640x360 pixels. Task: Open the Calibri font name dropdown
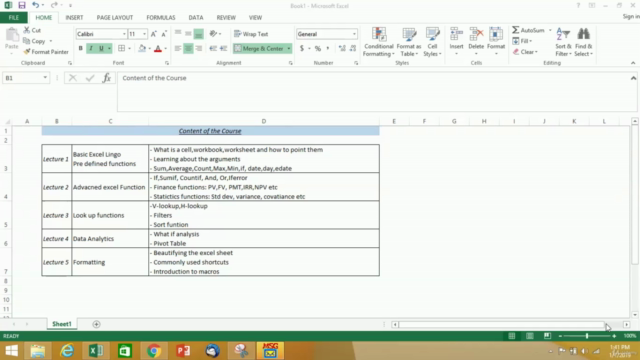(124, 34)
